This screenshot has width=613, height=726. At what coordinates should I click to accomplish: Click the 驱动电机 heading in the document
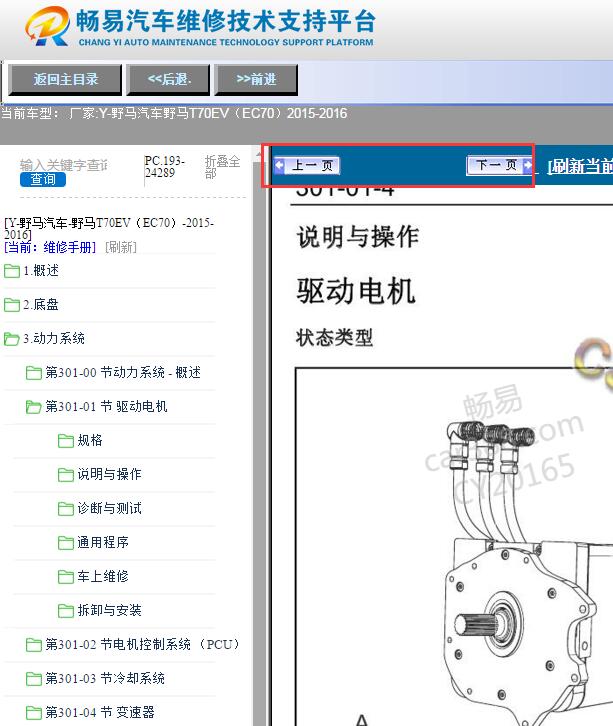click(356, 291)
